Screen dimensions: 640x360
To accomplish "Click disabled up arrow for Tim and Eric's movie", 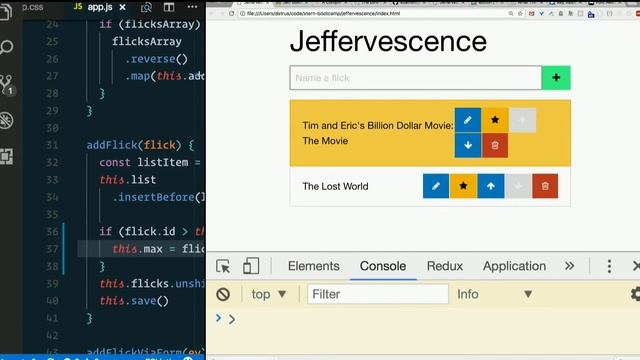I will pos(522,120).
